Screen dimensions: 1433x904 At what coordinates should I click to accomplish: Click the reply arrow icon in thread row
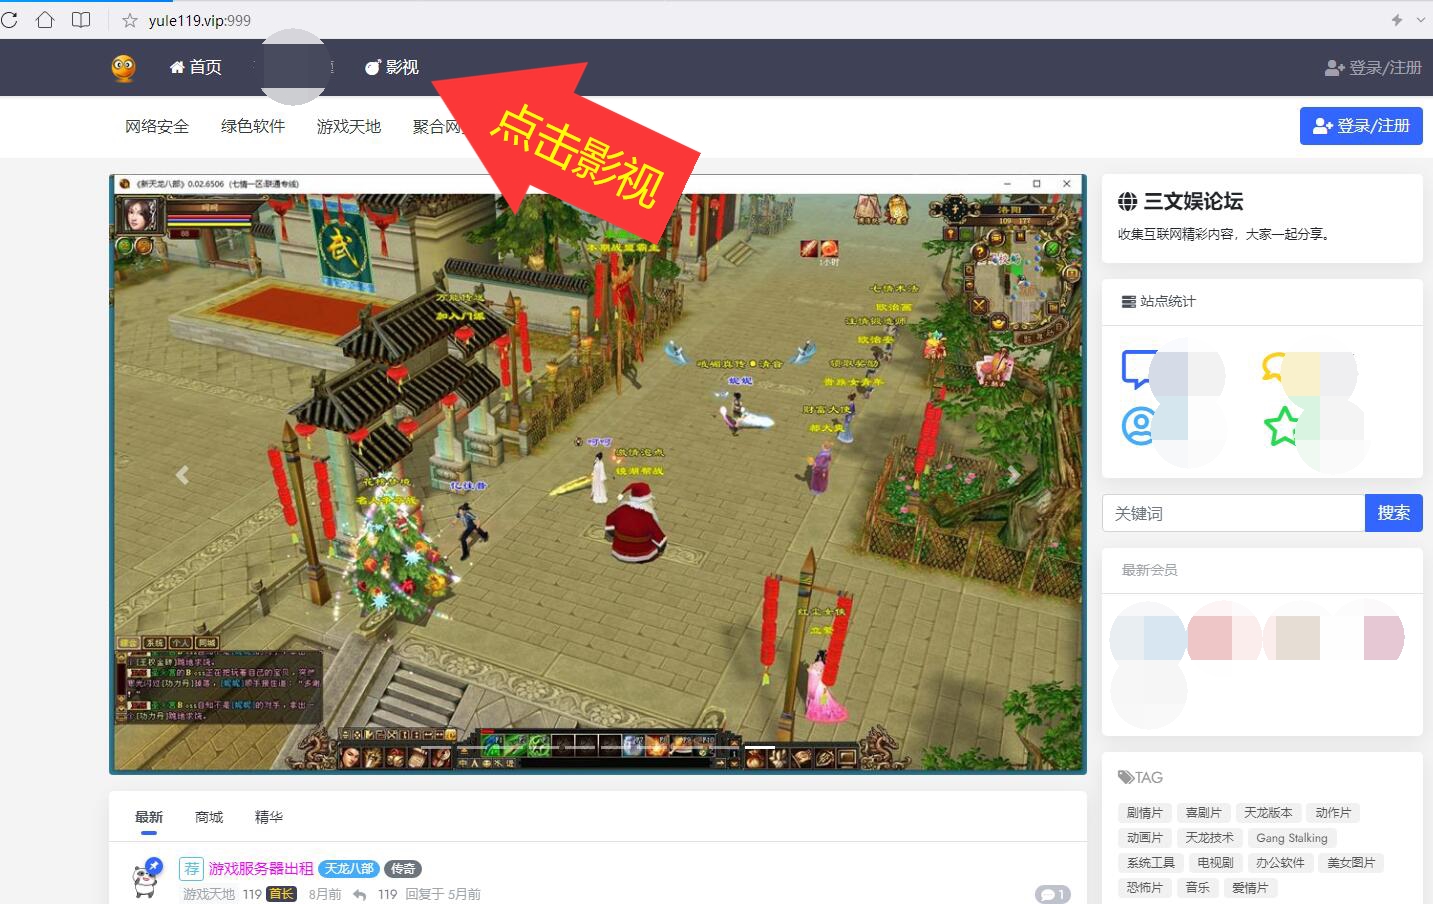tap(360, 894)
